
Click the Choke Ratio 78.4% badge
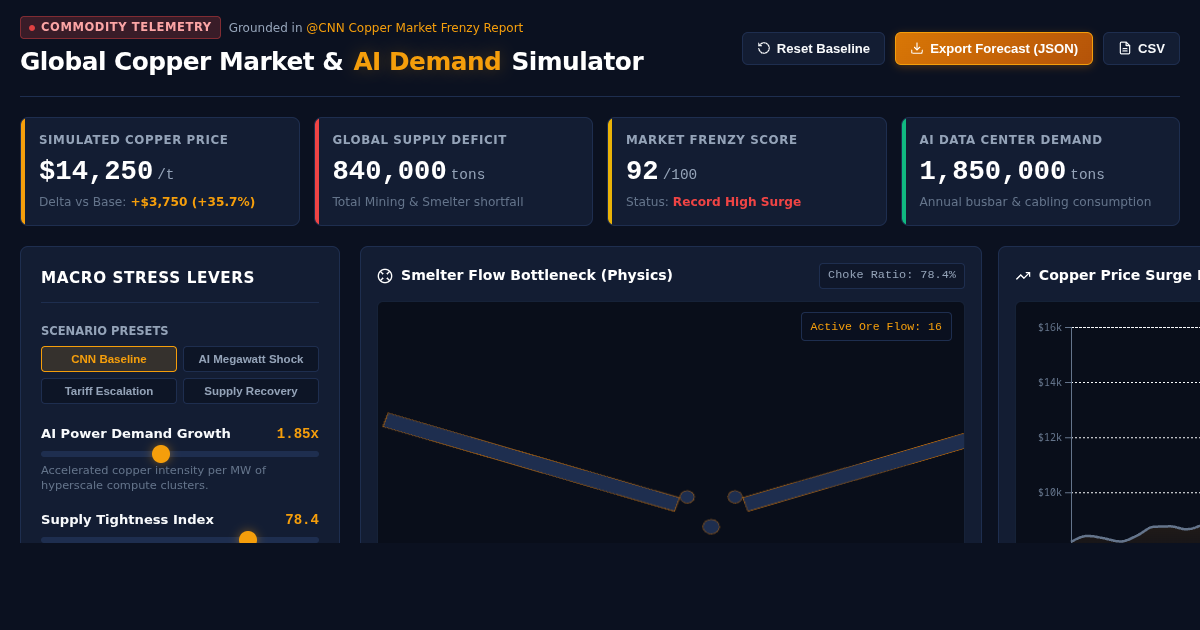click(x=892, y=275)
